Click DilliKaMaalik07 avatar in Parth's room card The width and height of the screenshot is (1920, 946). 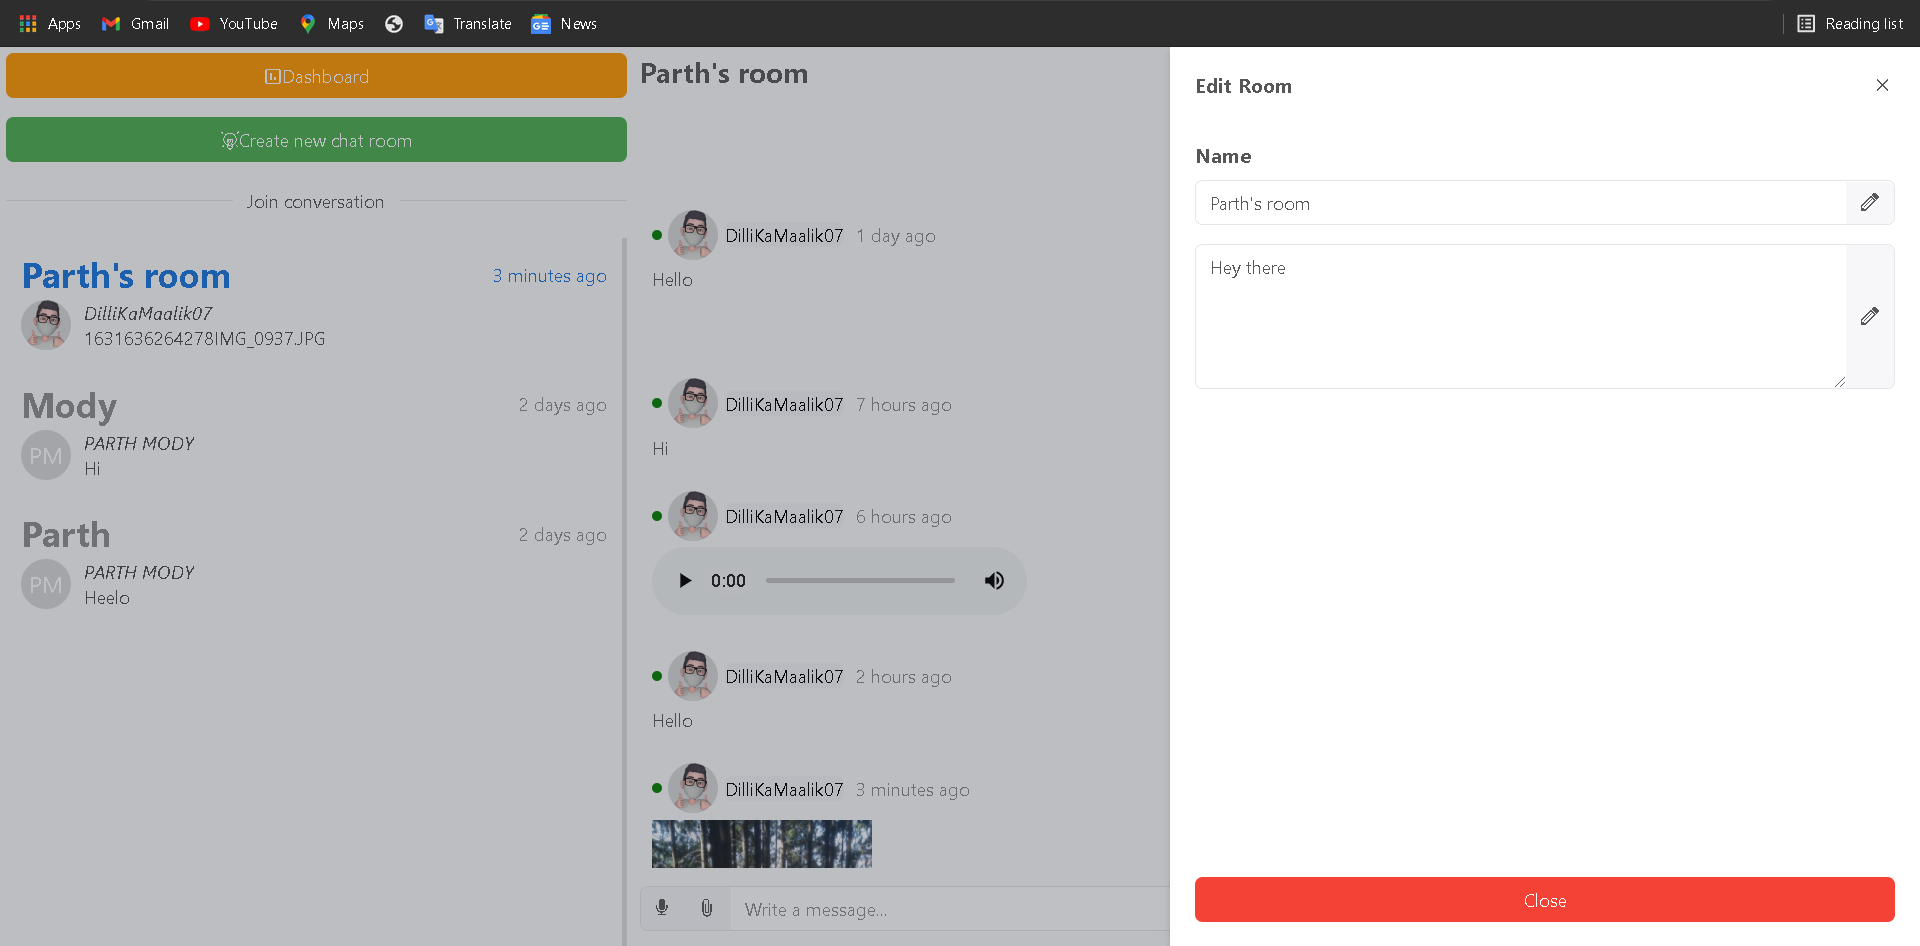coord(46,325)
